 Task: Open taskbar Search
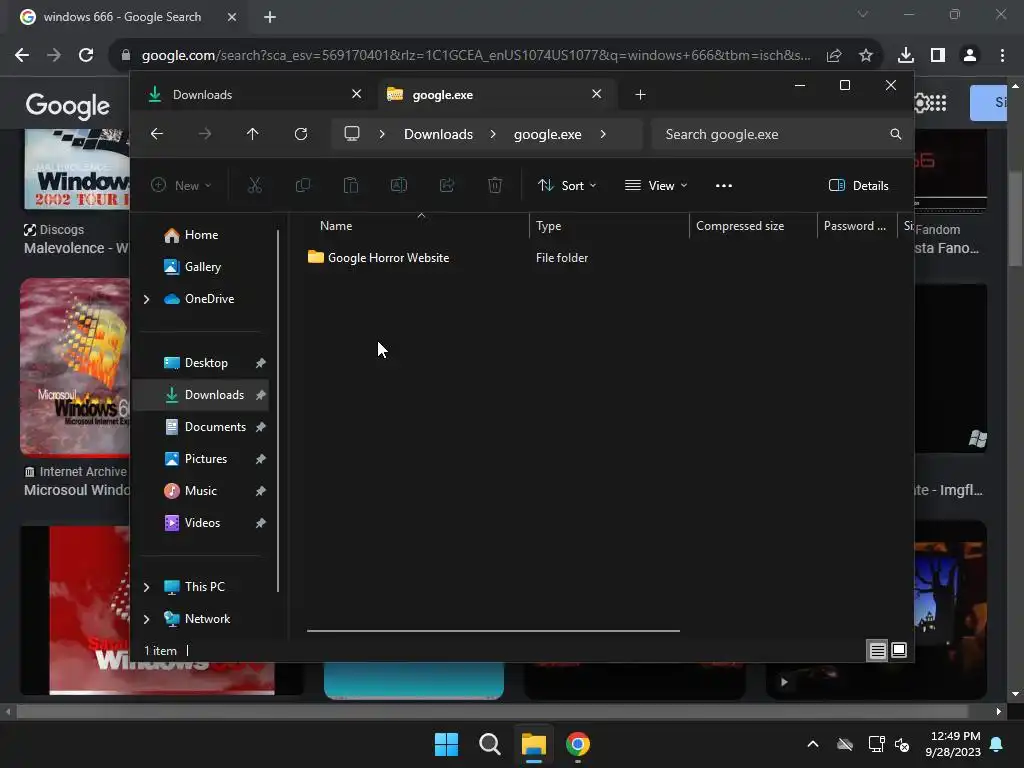pos(490,744)
